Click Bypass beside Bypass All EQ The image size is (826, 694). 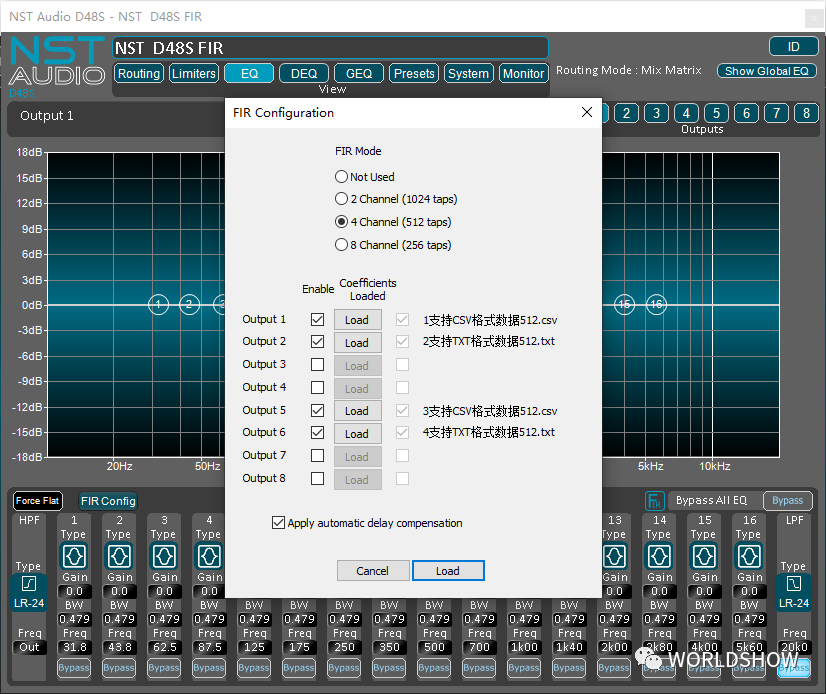(x=788, y=501)
